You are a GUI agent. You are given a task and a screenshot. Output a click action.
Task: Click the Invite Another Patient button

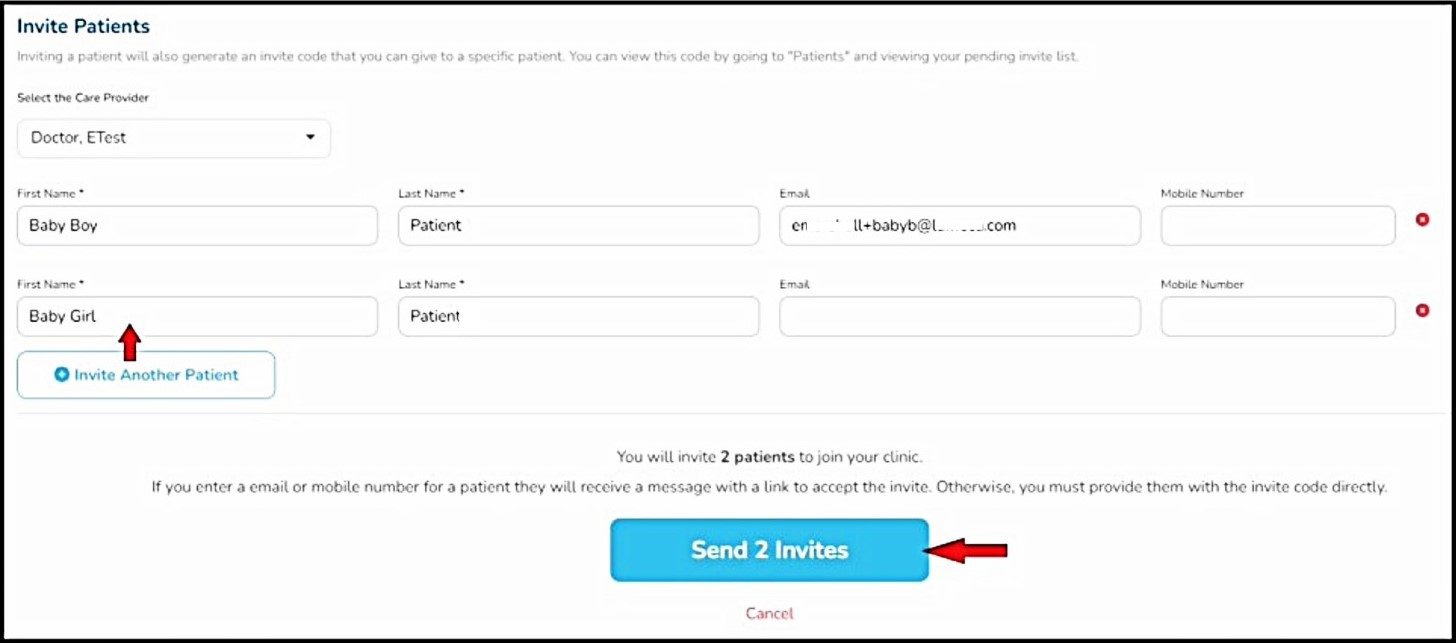146,375
